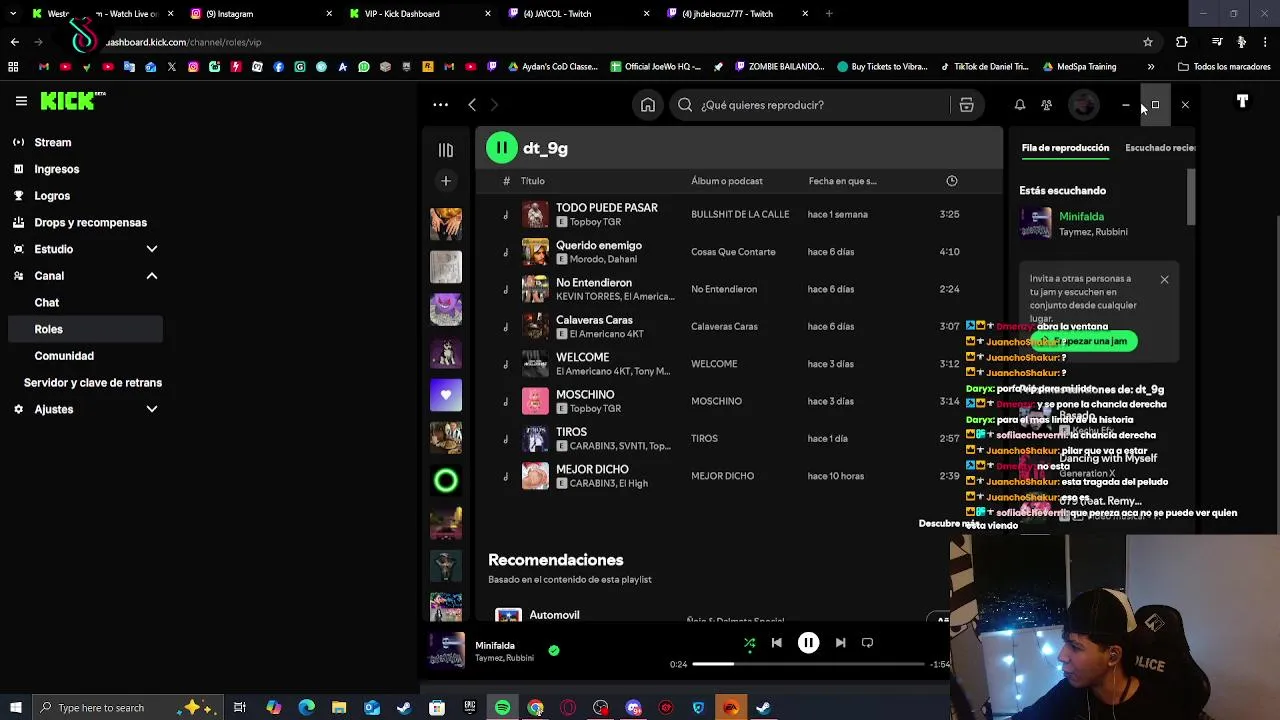Open Spotify Home via the house icon
This screenshot has height=720, width=1280.
[648, 105]
